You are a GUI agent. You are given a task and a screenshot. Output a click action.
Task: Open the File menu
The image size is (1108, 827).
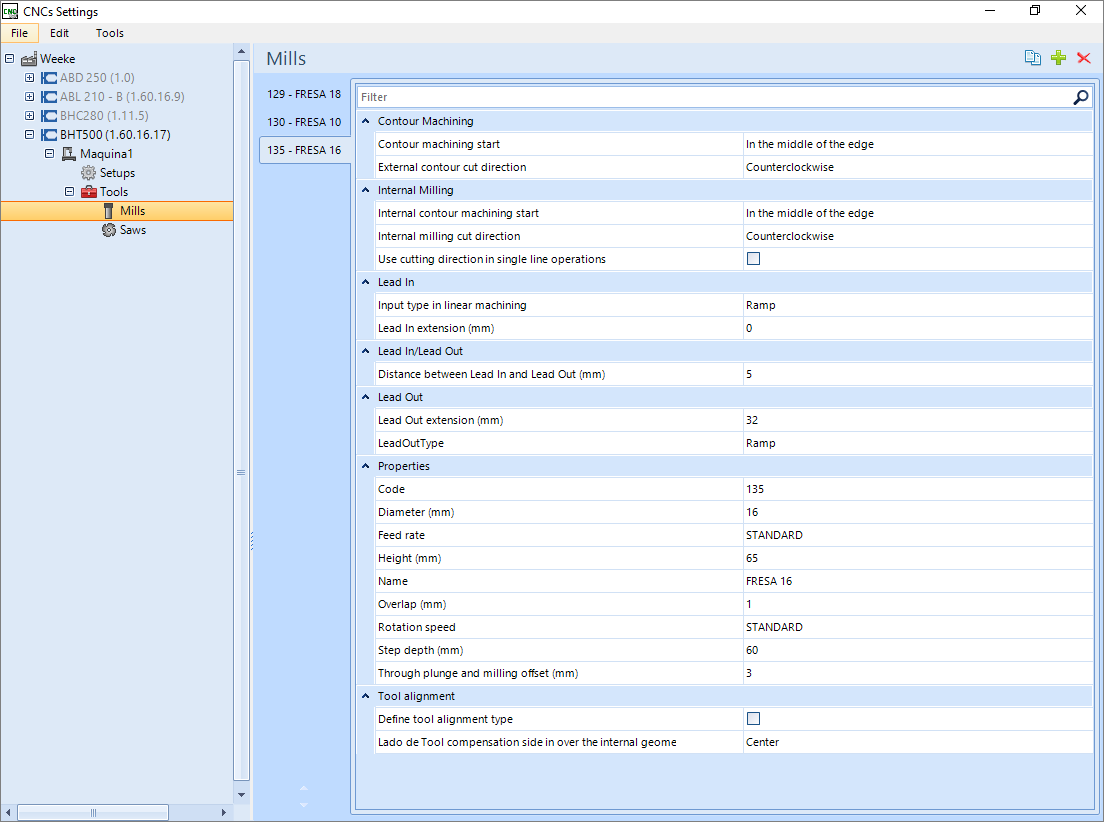(20, 33)
